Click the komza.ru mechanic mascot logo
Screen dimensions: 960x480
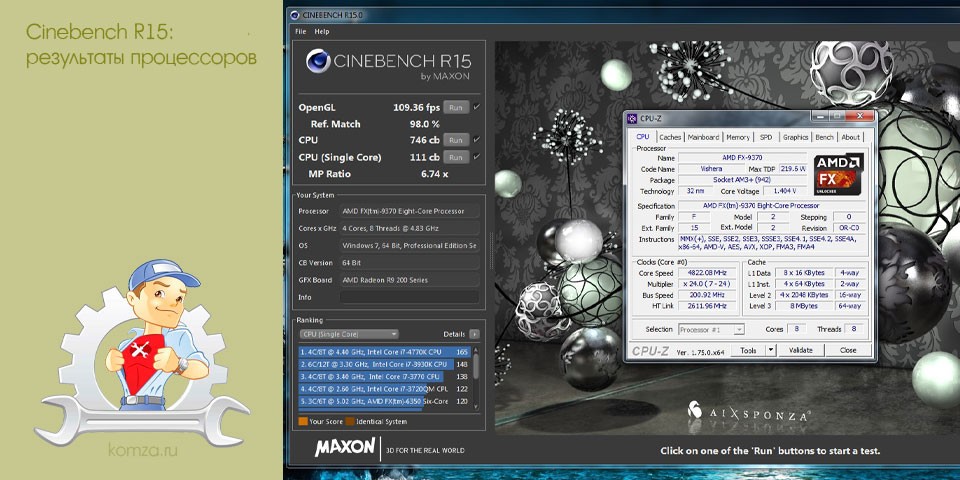point(141,352)
